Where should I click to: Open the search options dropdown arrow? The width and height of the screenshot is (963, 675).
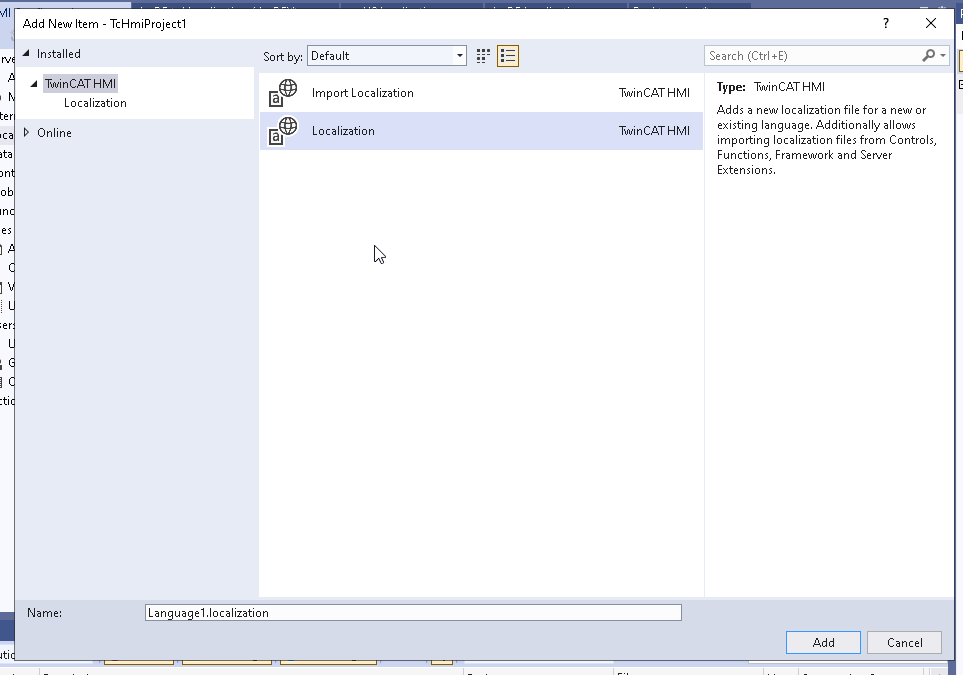click(x=943, y=56)
